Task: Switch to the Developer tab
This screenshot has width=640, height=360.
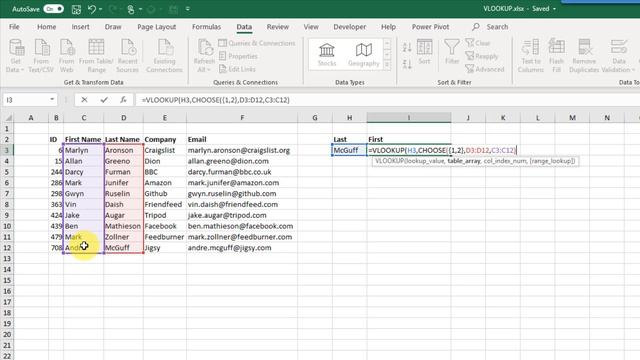Action: tap(350, 27)
